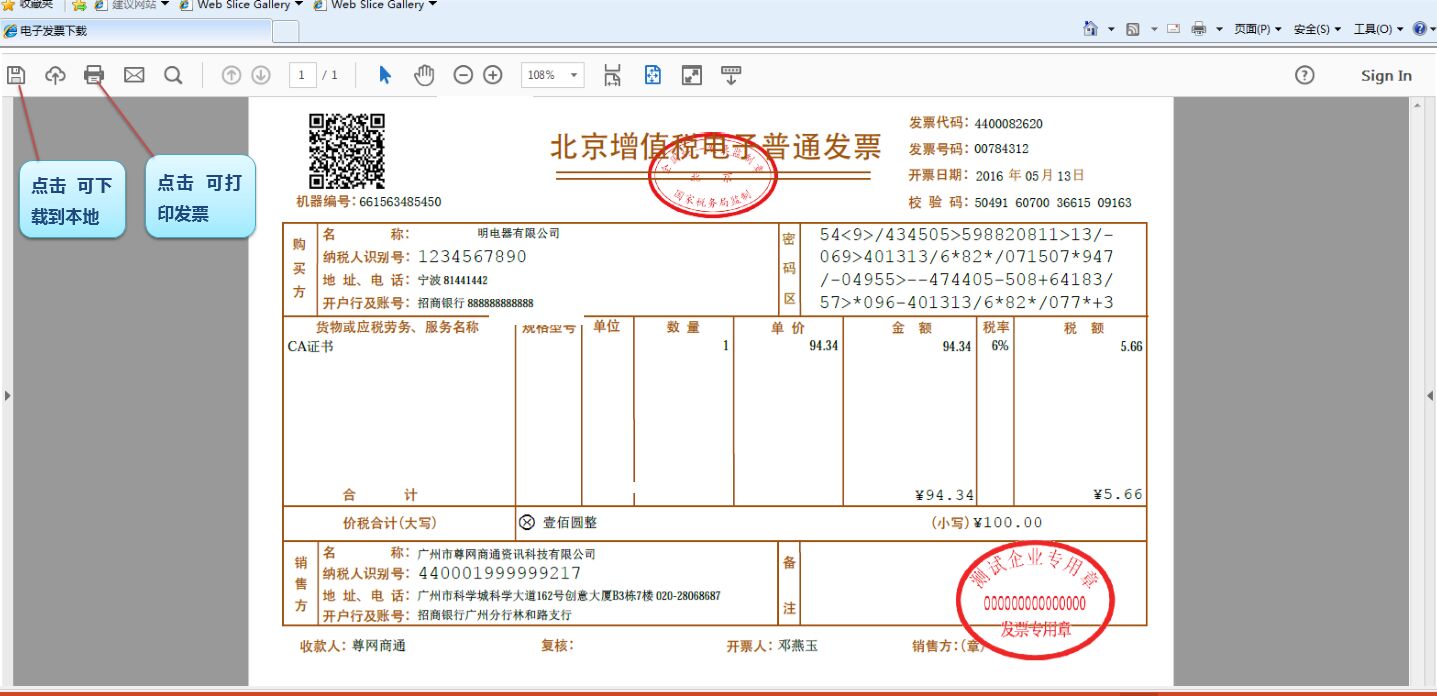
Task: Switch to the 电子发票下载 browser tab
Action: pyautogui.click(x=135, y=31)
